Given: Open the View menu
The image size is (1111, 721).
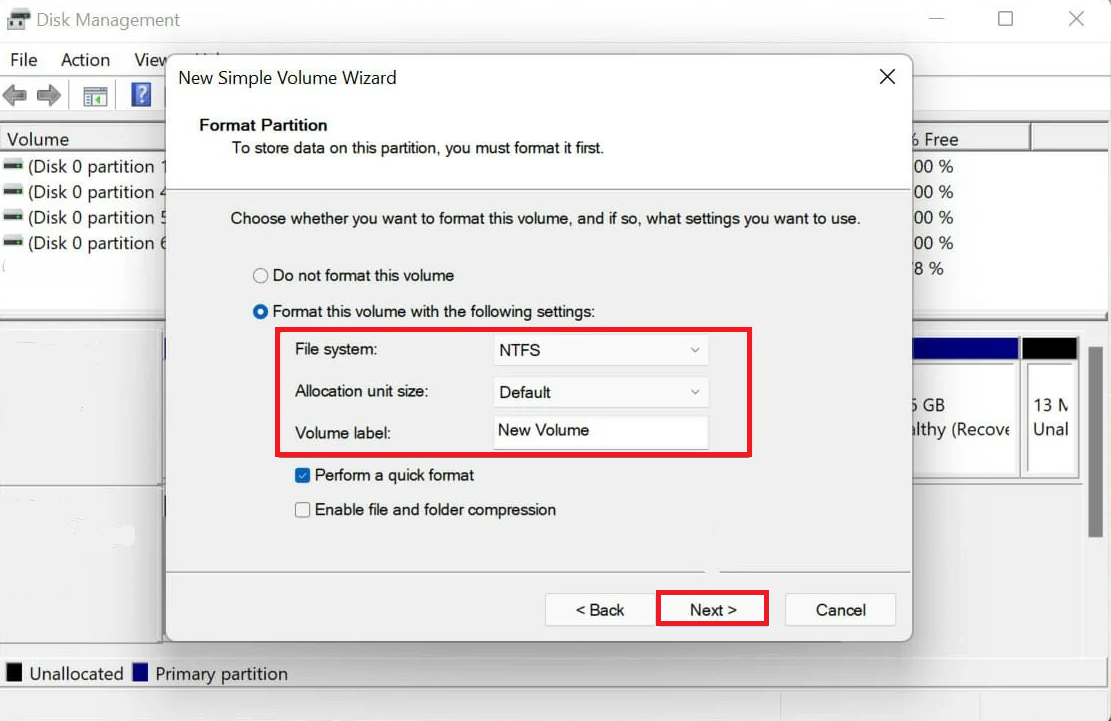Looking at the screenshot, I should (150, 59).
